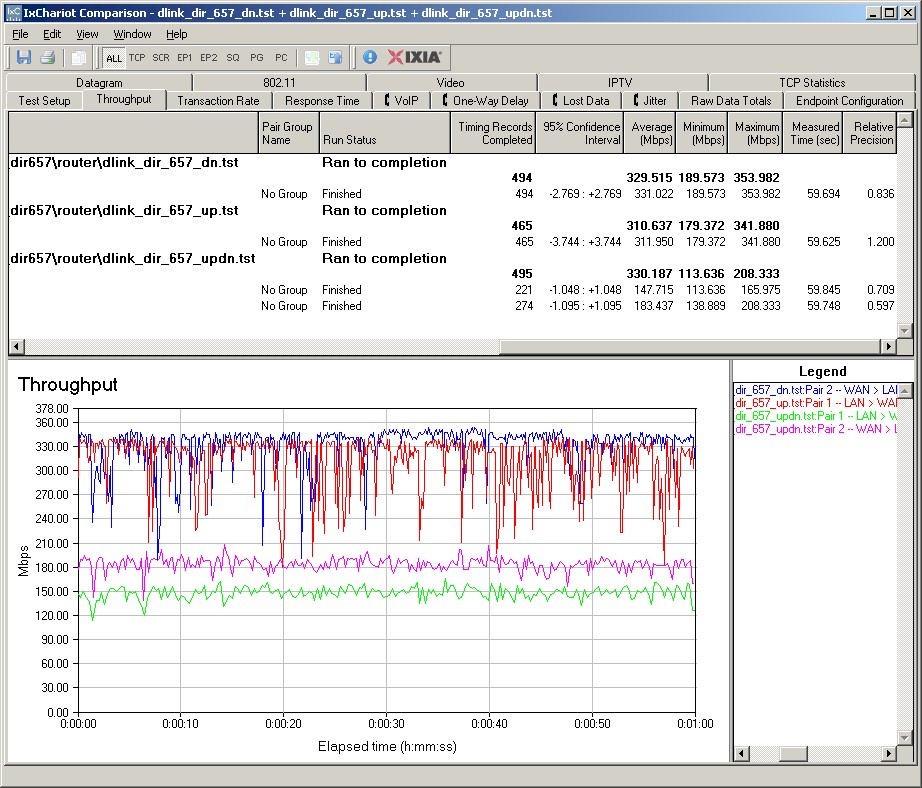Click the Measured Time (sec) column header
922x788 pixels.
[813, 133]
